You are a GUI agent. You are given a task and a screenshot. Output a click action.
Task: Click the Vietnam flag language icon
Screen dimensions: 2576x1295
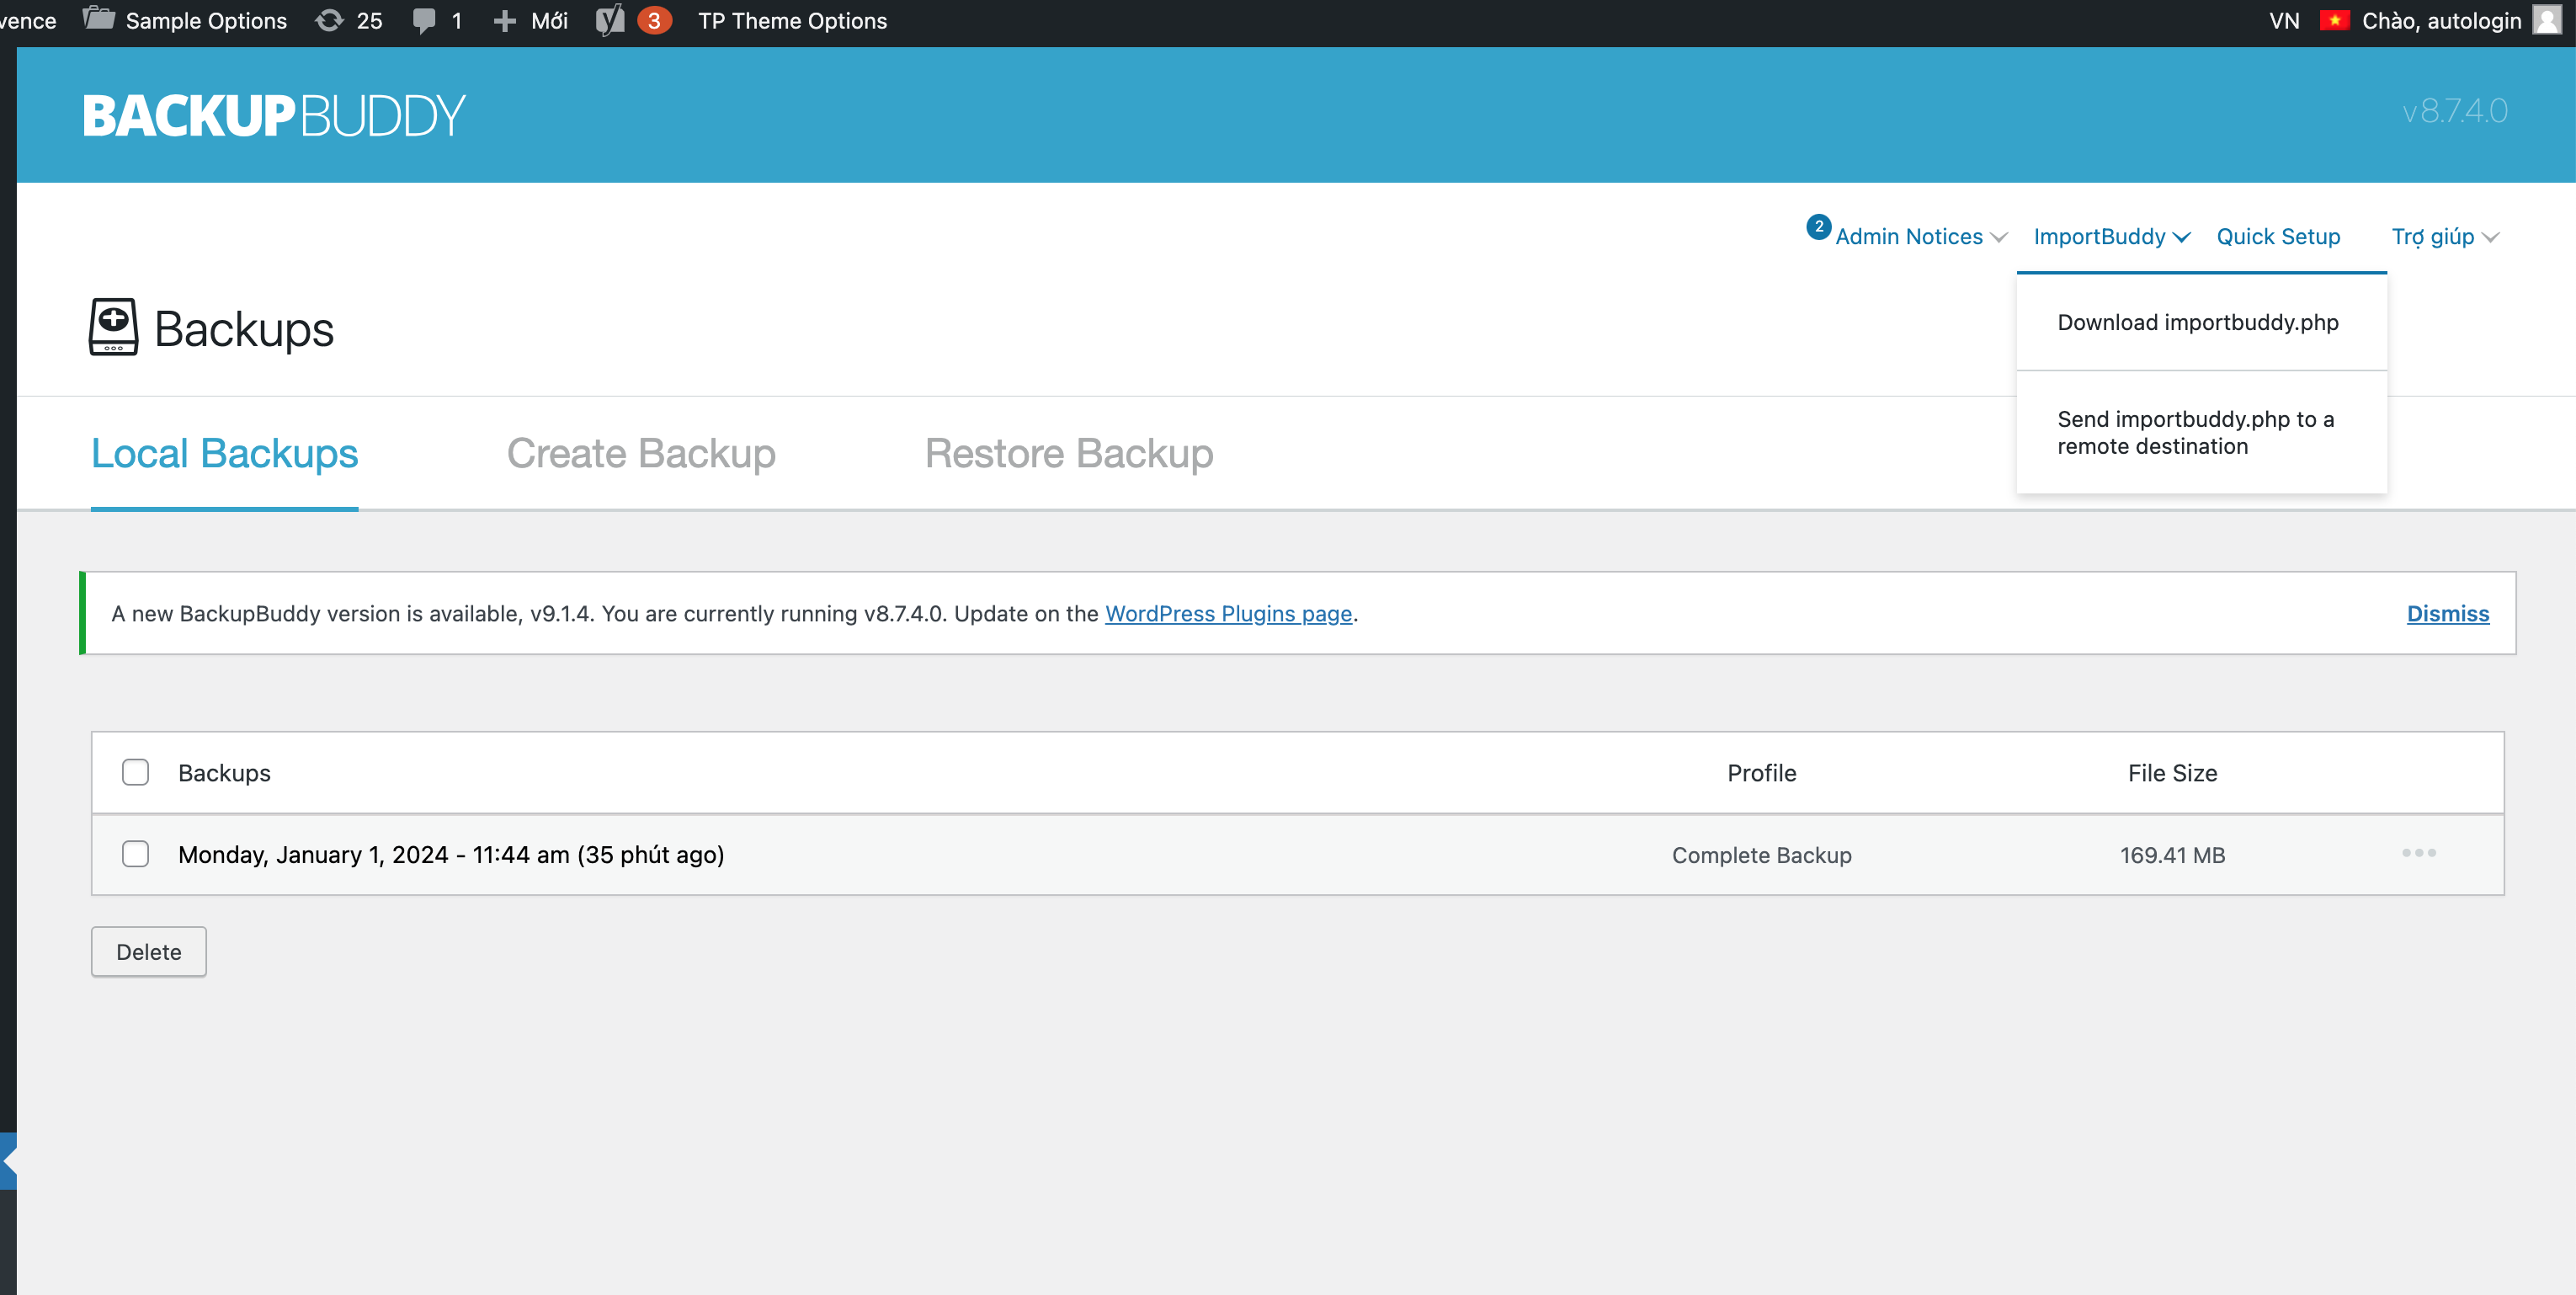[2334, 20]
